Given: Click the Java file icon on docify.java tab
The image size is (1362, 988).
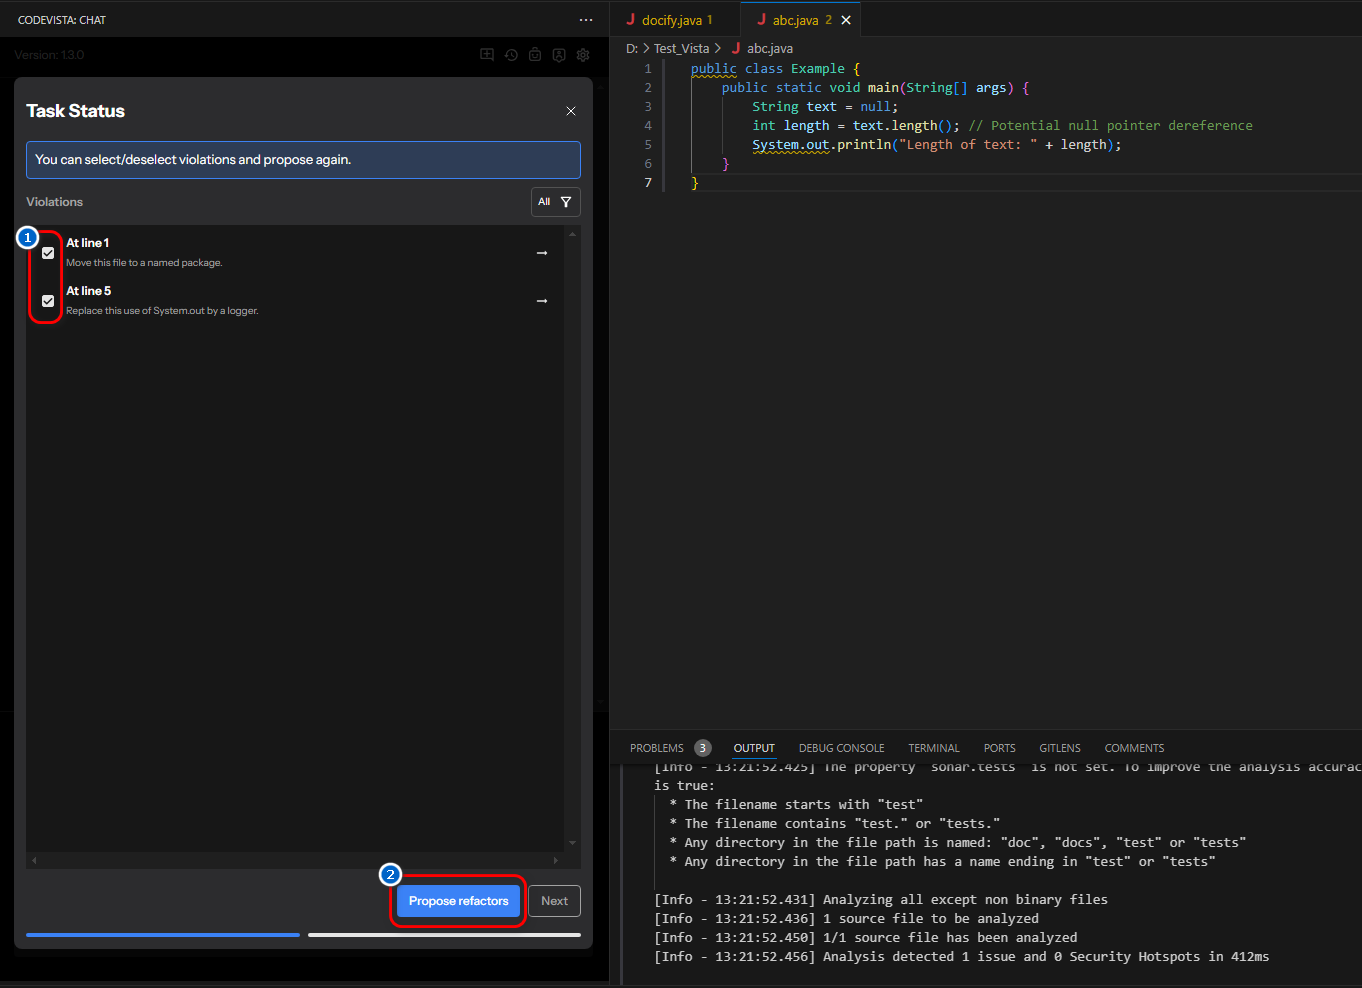Looking at the screenshot, I should (631, 20).
